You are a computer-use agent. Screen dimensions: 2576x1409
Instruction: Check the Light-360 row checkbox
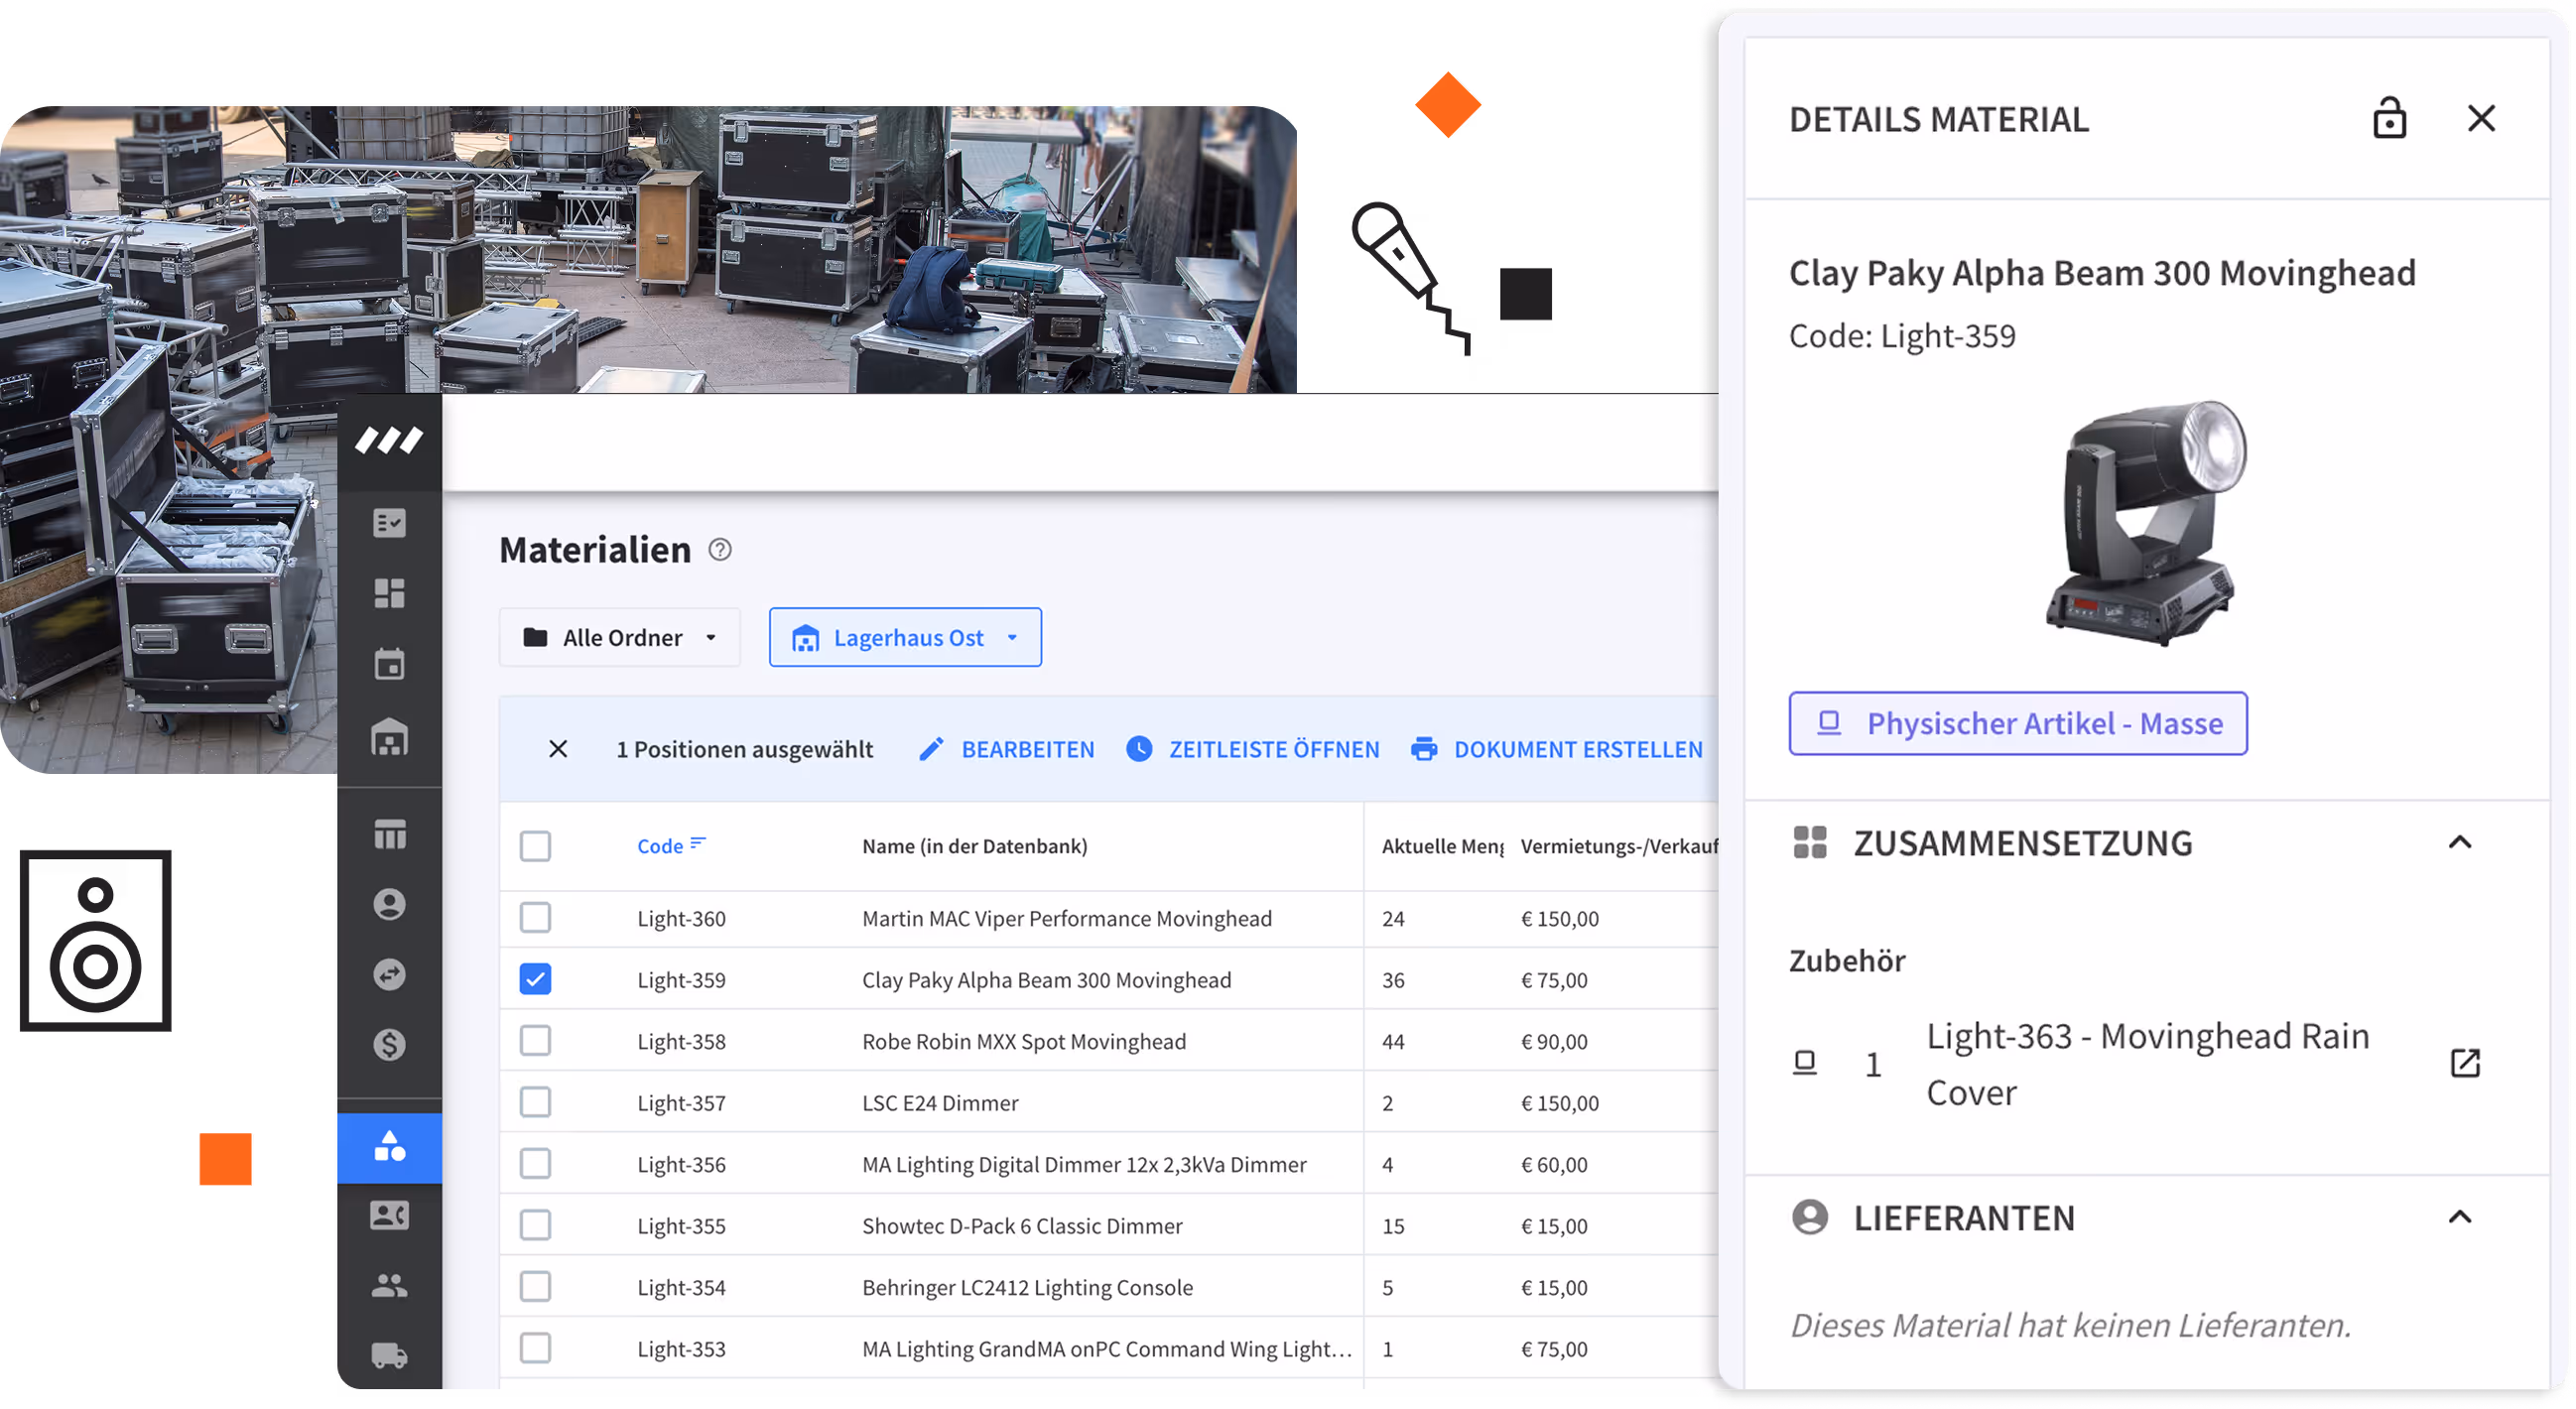[535, 918]
